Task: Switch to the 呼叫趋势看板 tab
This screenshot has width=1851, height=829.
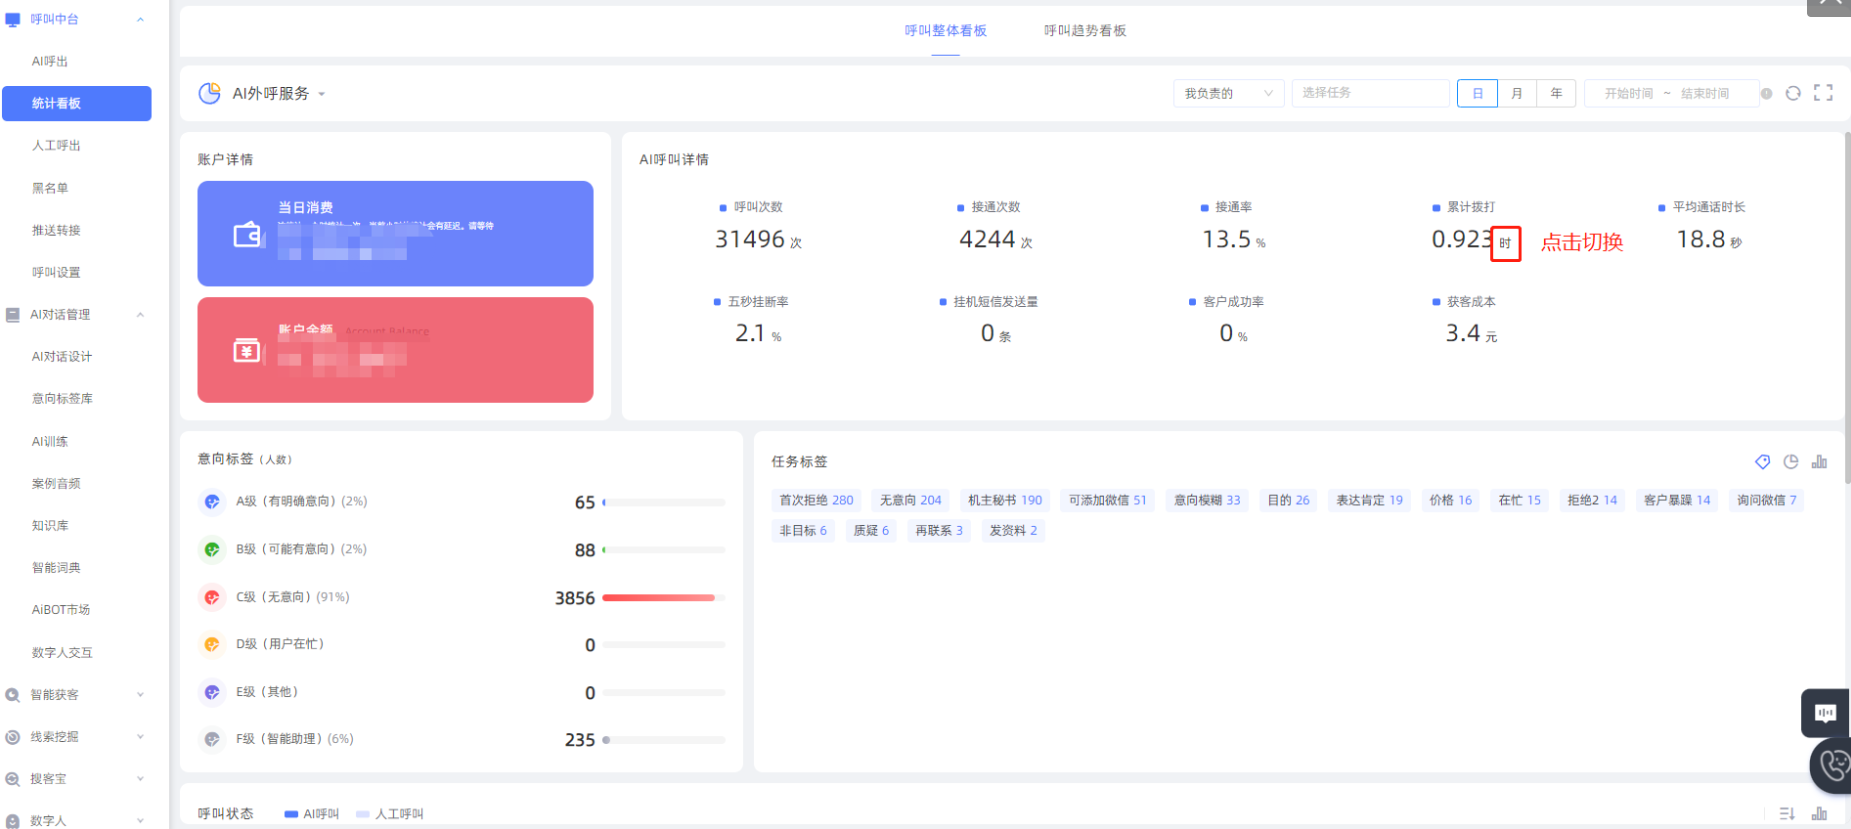Action: point(1085,31)
